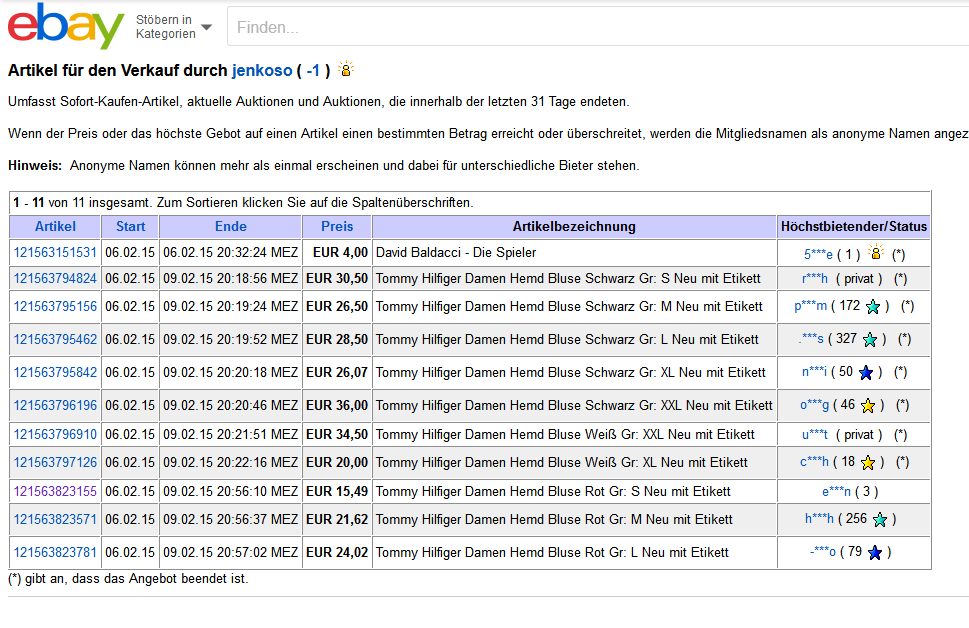Sort by the Artikel column header

(55, 227)
